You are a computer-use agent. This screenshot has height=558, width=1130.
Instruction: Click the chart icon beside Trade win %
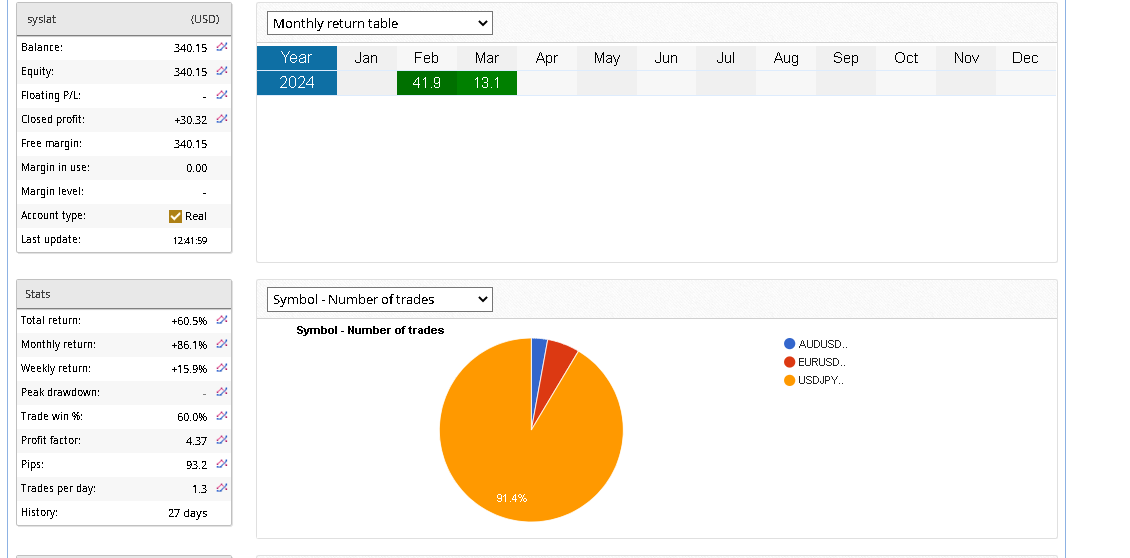(x=221, y=416)
